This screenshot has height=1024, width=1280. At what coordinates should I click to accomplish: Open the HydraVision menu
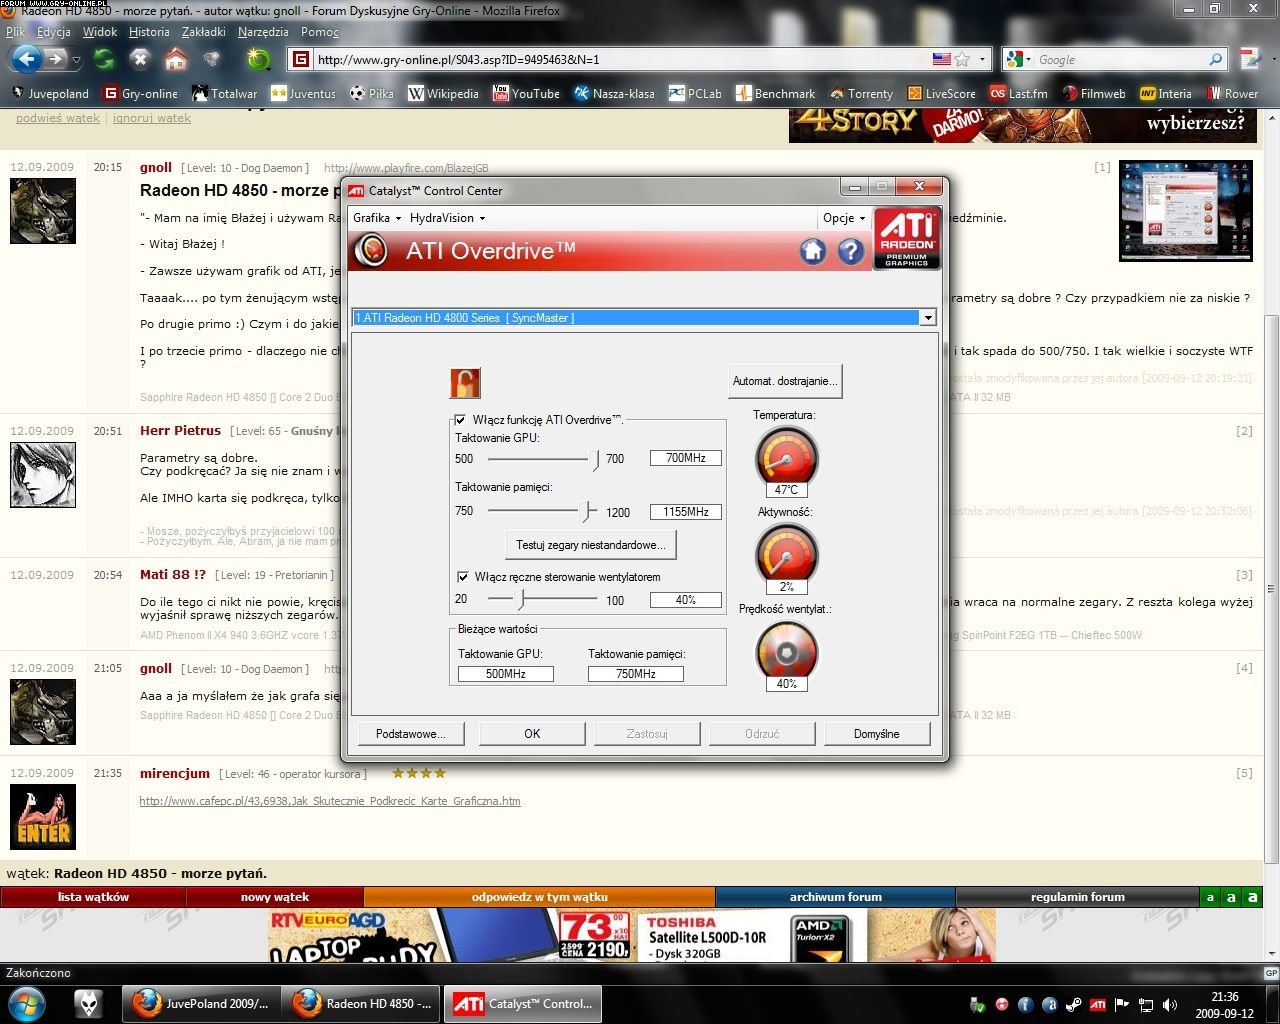click(447, 218)
